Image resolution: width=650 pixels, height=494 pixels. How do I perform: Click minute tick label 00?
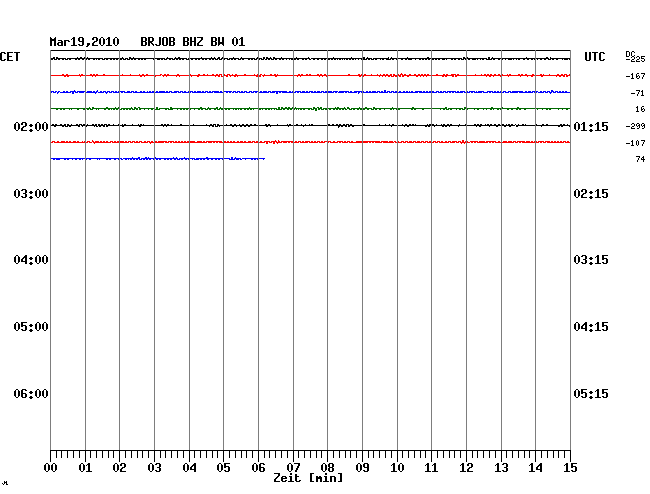click(51, 467)
